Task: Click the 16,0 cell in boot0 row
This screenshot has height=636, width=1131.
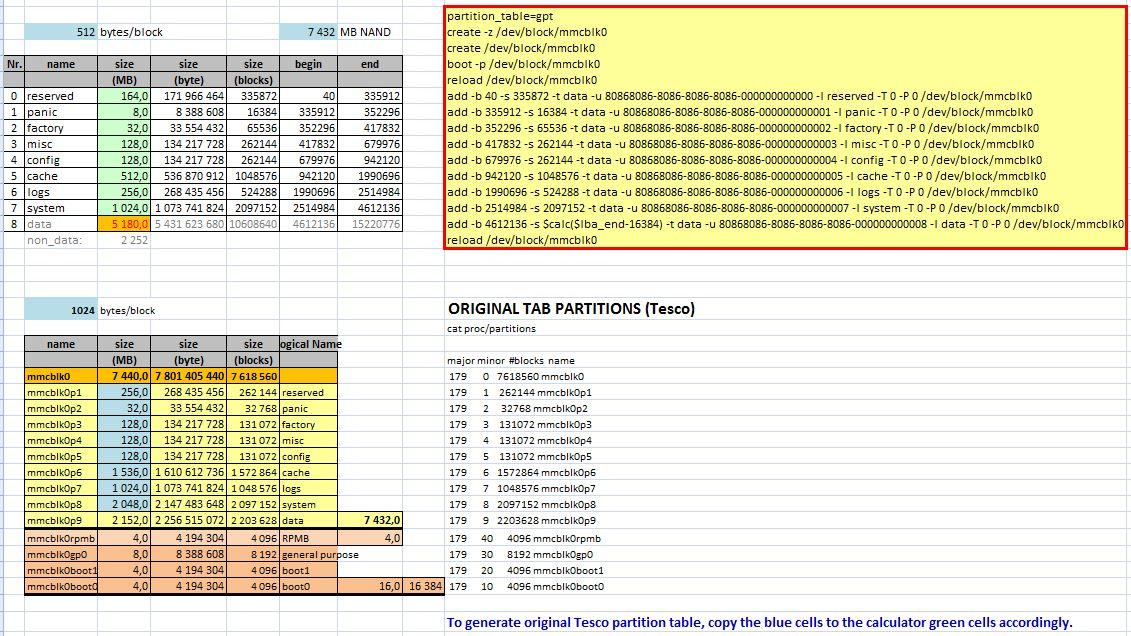Action: pyautogui.click(x=370, y=586)
